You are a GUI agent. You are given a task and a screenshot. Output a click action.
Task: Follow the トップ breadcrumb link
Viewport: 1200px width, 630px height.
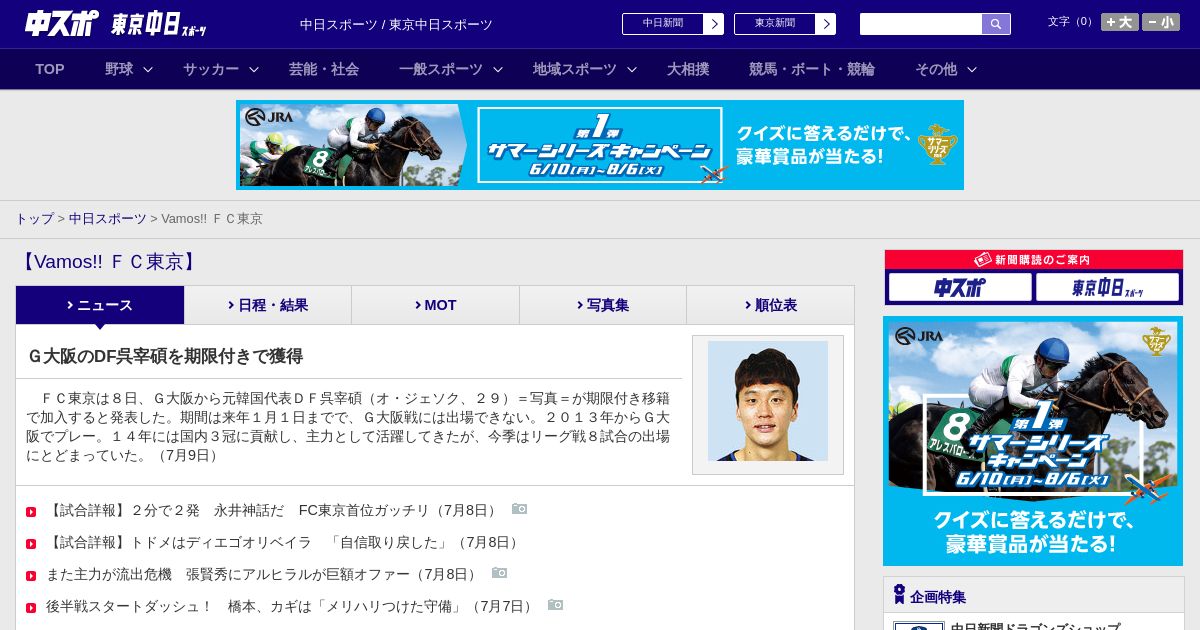tap(34, 218)
